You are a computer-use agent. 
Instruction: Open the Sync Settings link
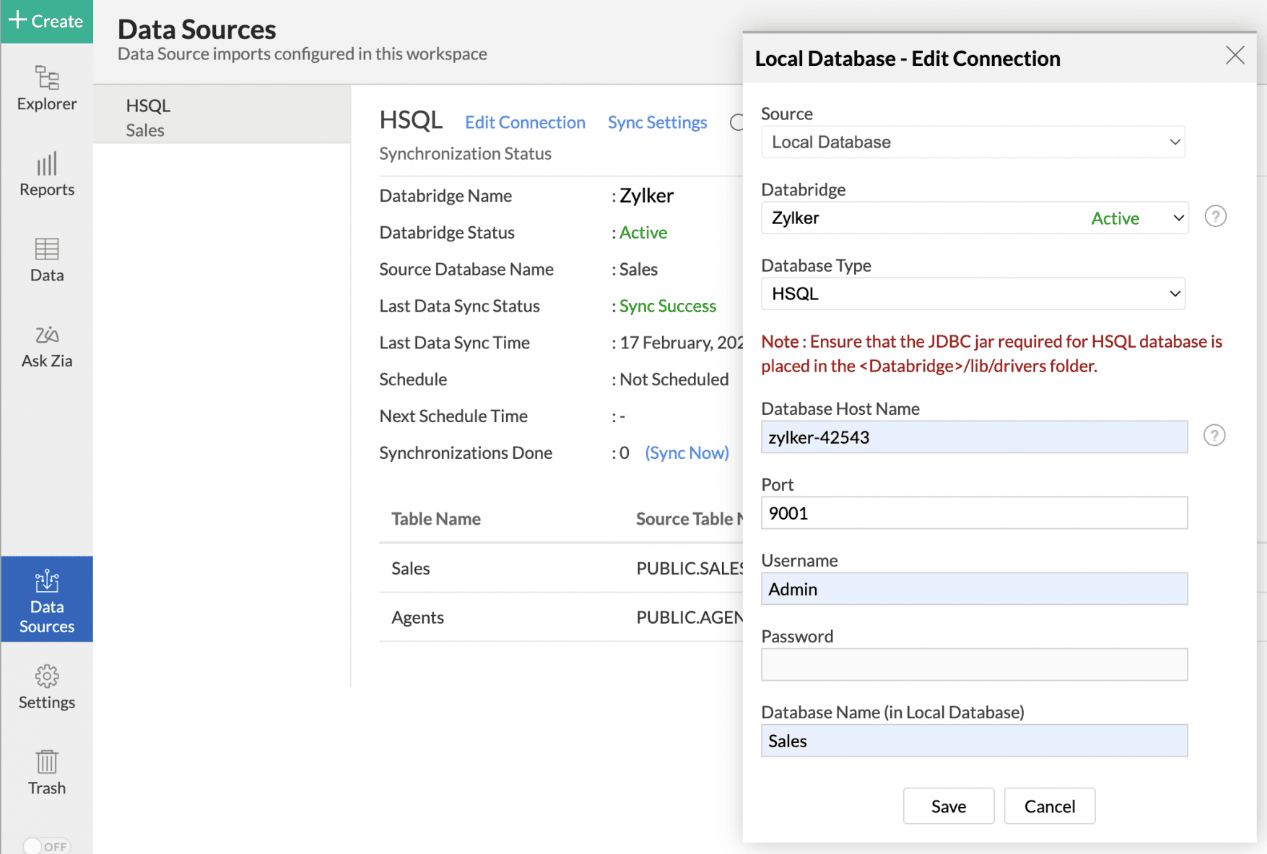[x=657, y=122]
